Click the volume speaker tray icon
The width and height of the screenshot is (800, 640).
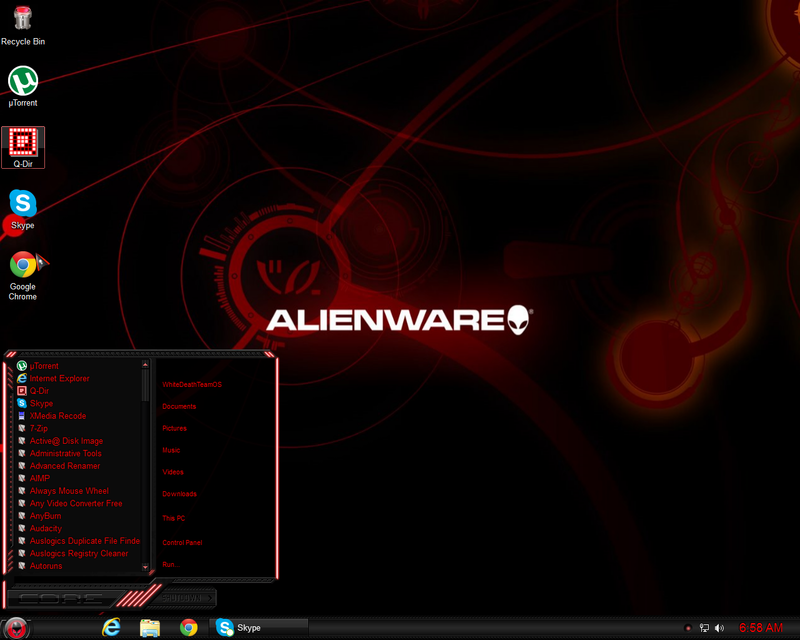719,628
